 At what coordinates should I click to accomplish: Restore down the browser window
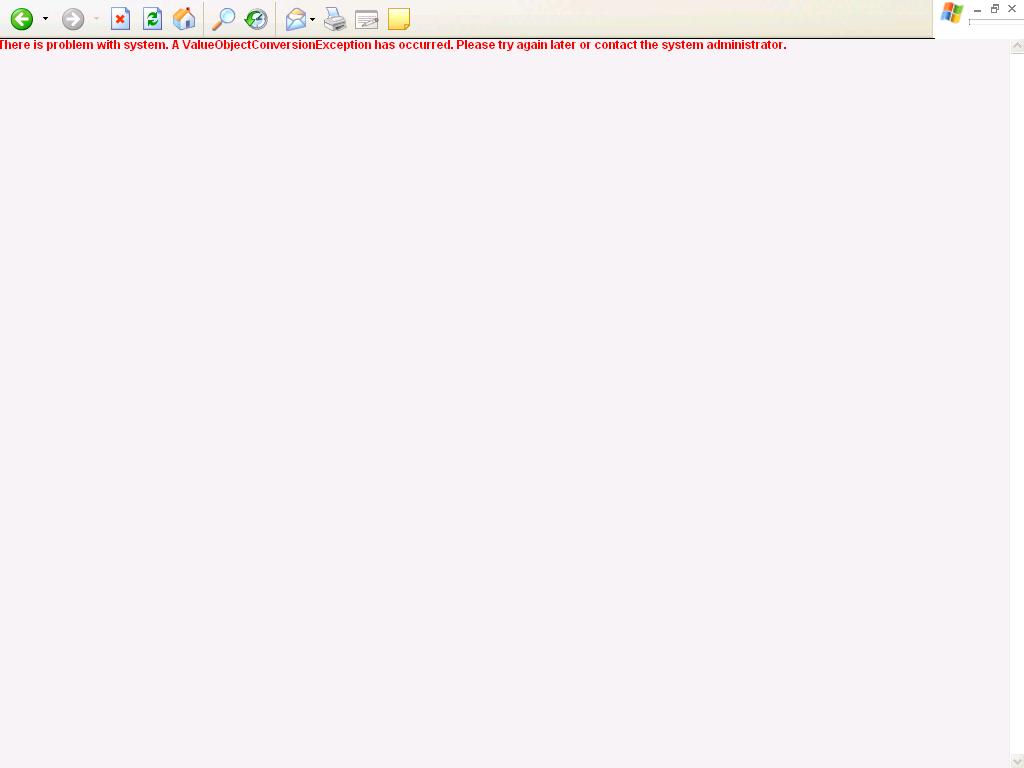995,9
